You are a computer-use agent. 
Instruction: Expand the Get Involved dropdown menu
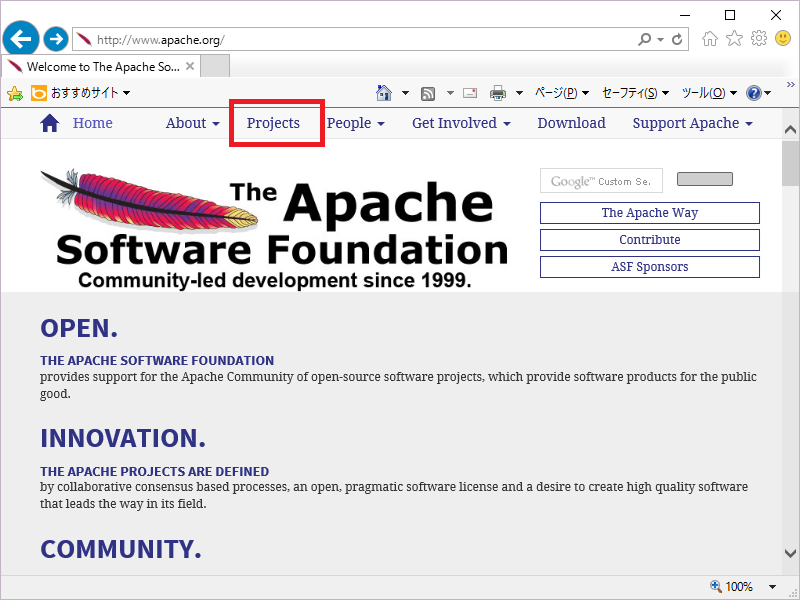click(x=461, y=123)
